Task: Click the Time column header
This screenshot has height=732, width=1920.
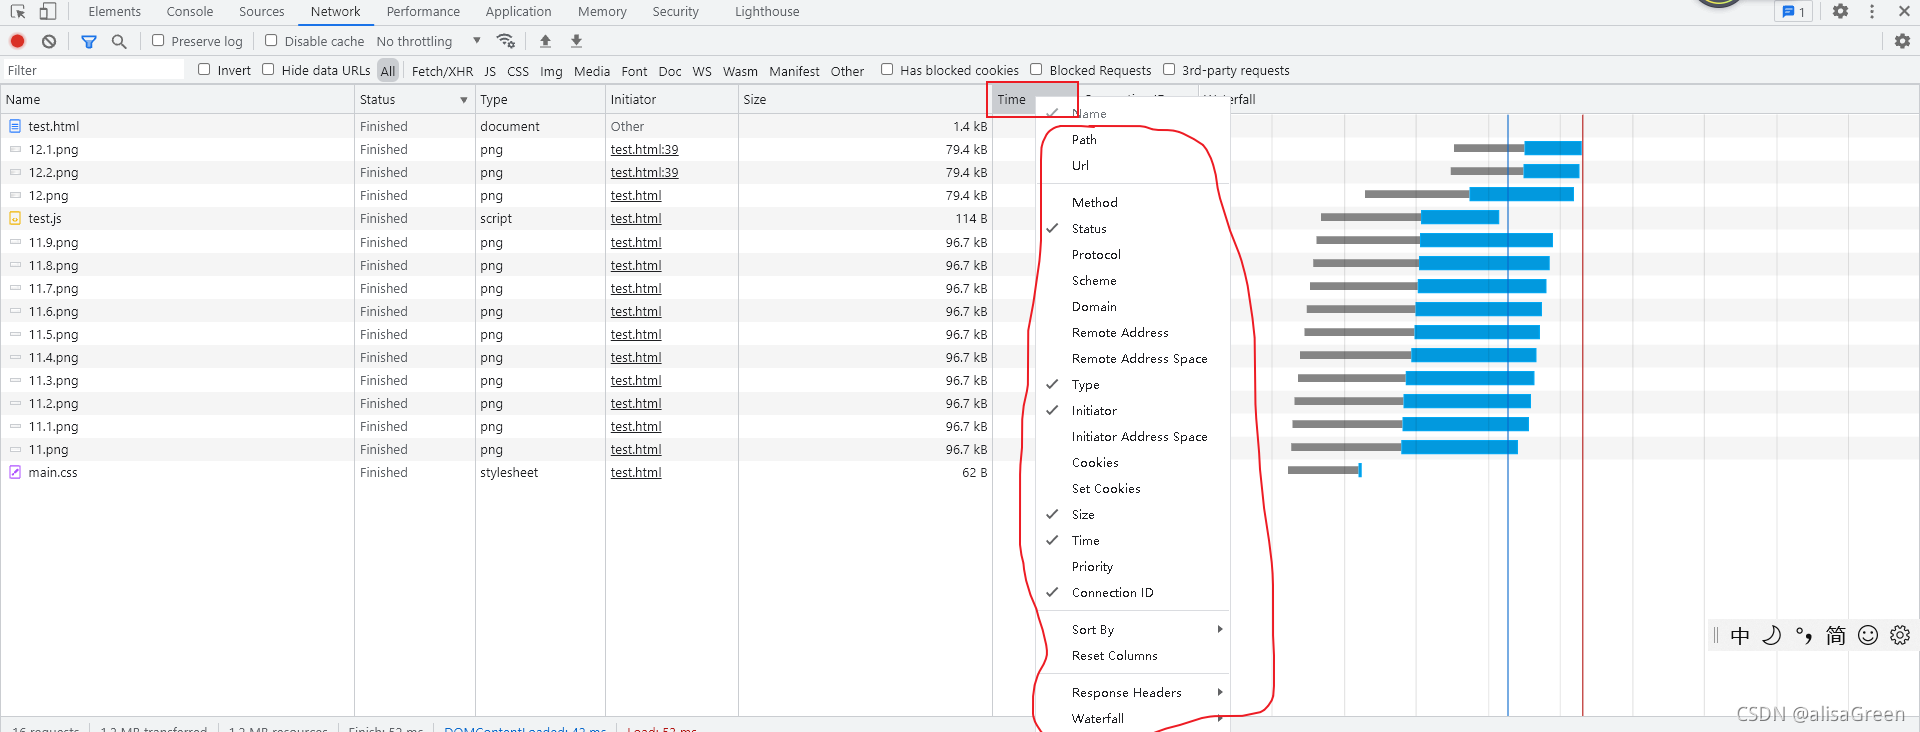Action: (x=1012, y=100)
